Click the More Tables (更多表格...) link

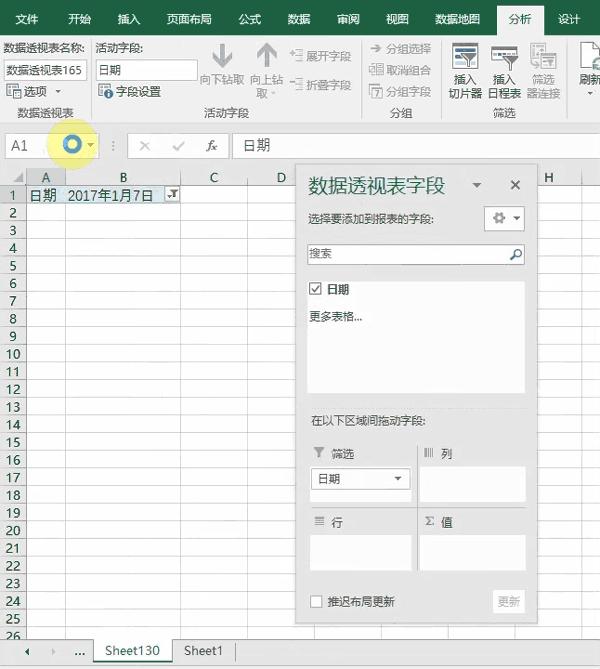[335, 316]
